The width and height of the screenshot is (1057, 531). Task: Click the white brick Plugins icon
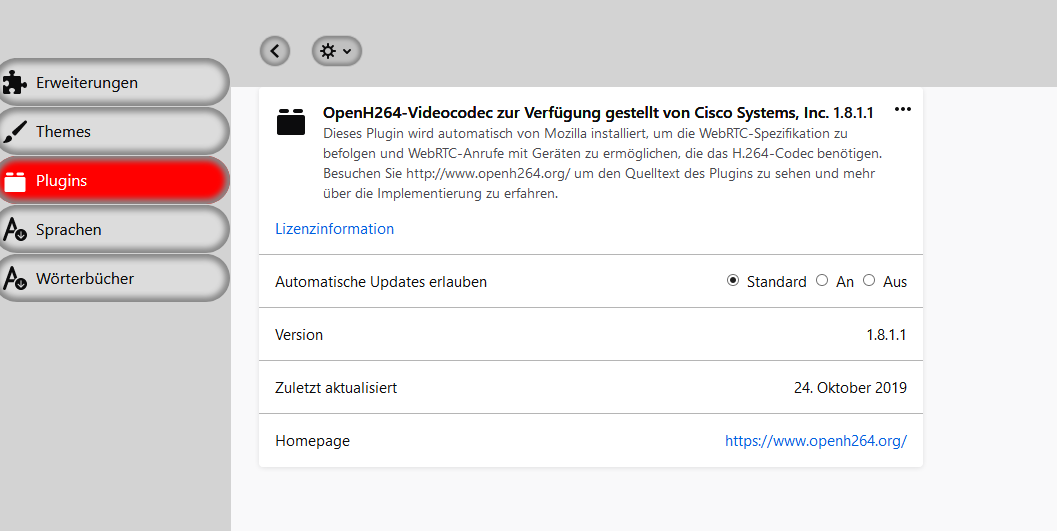click(x=15, y=181)
